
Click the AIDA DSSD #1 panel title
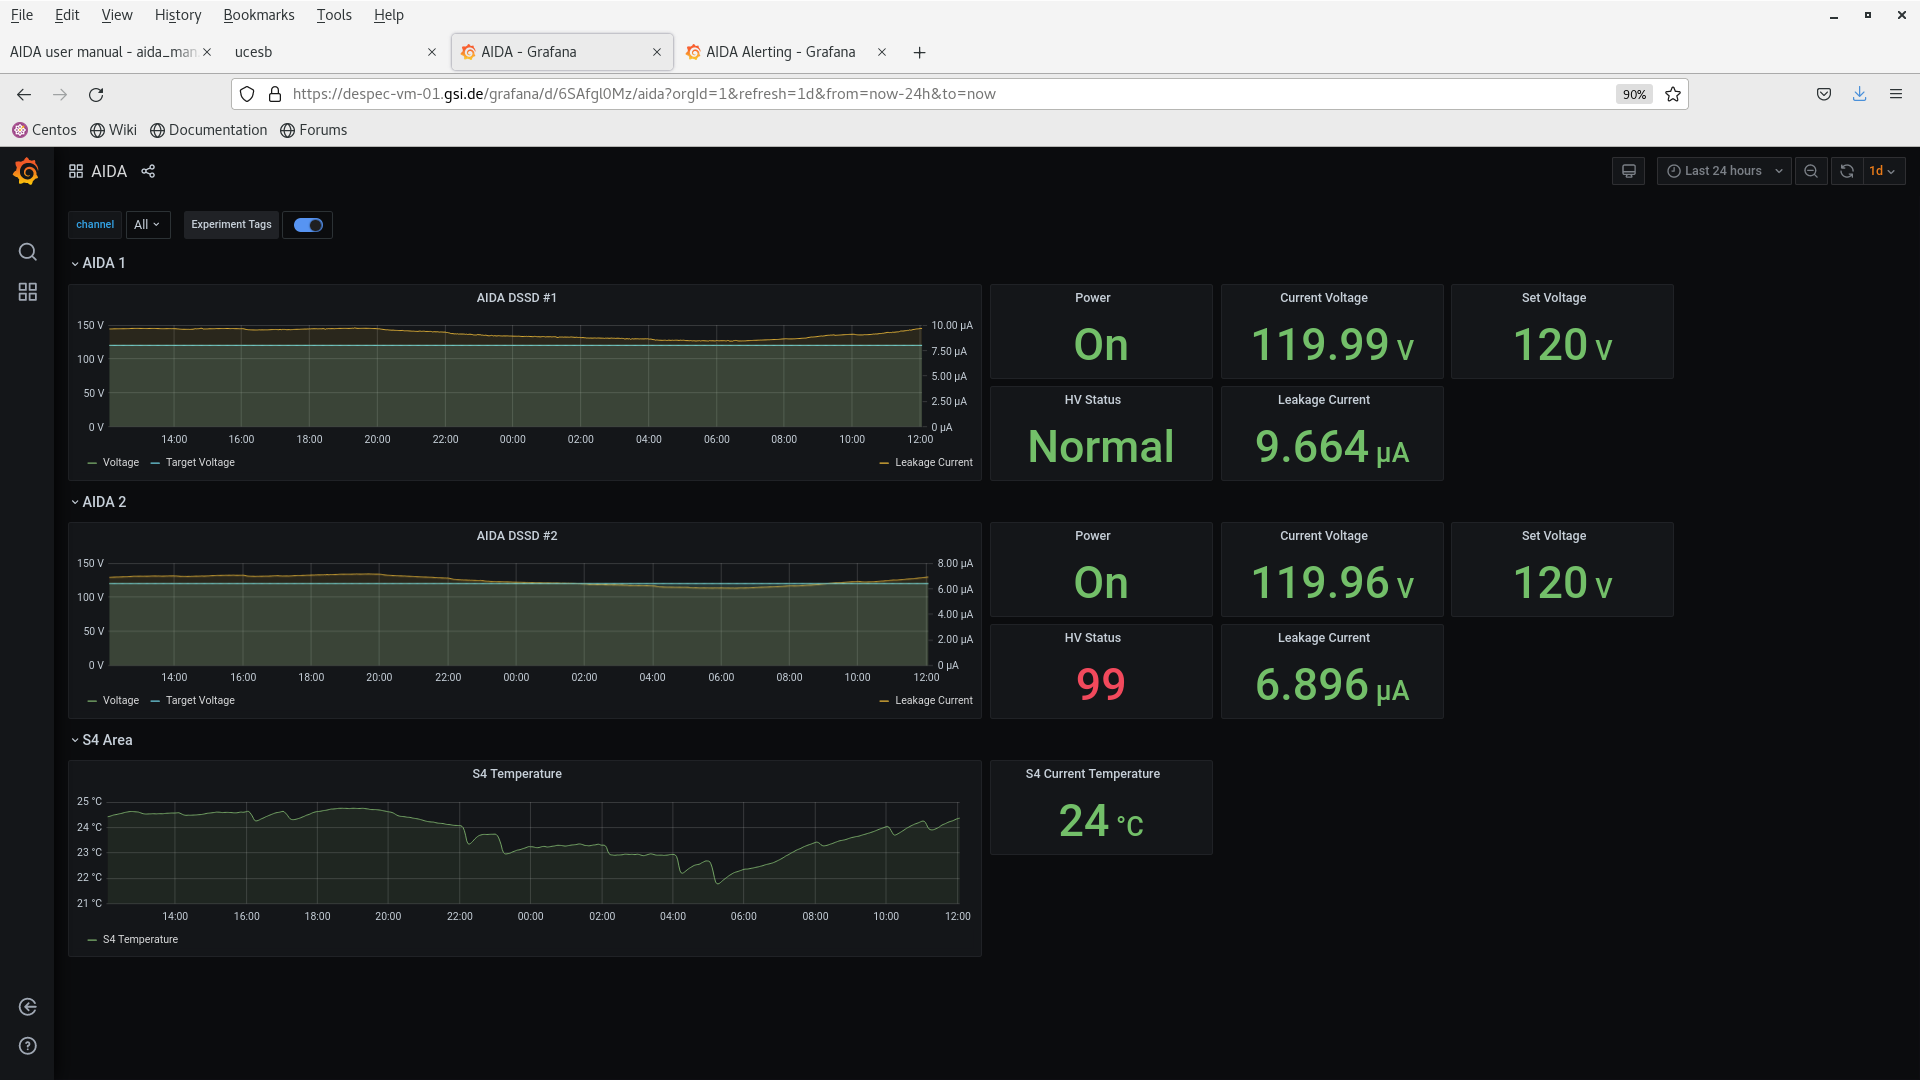tap(516, 298)
